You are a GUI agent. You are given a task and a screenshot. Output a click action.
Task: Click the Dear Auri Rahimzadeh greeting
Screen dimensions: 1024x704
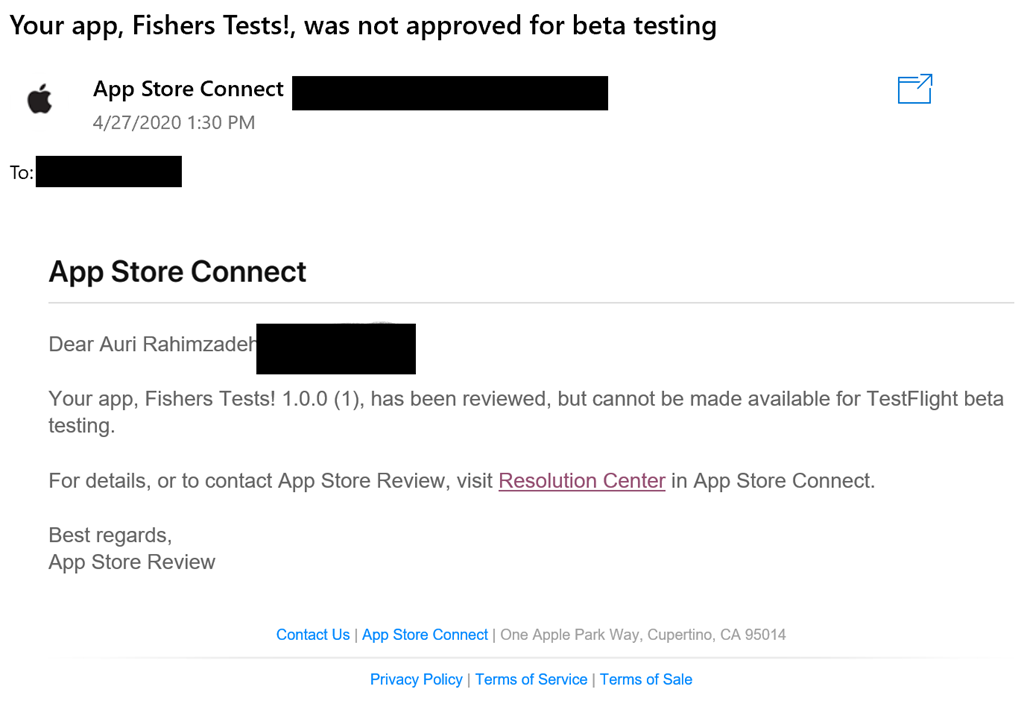coord(152,345)
